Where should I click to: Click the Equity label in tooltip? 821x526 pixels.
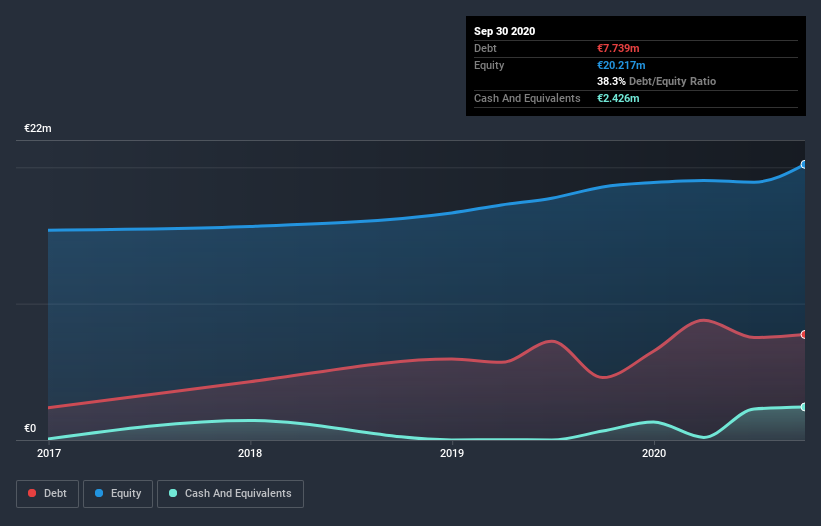pyautogui.click(x=489, y=65)
